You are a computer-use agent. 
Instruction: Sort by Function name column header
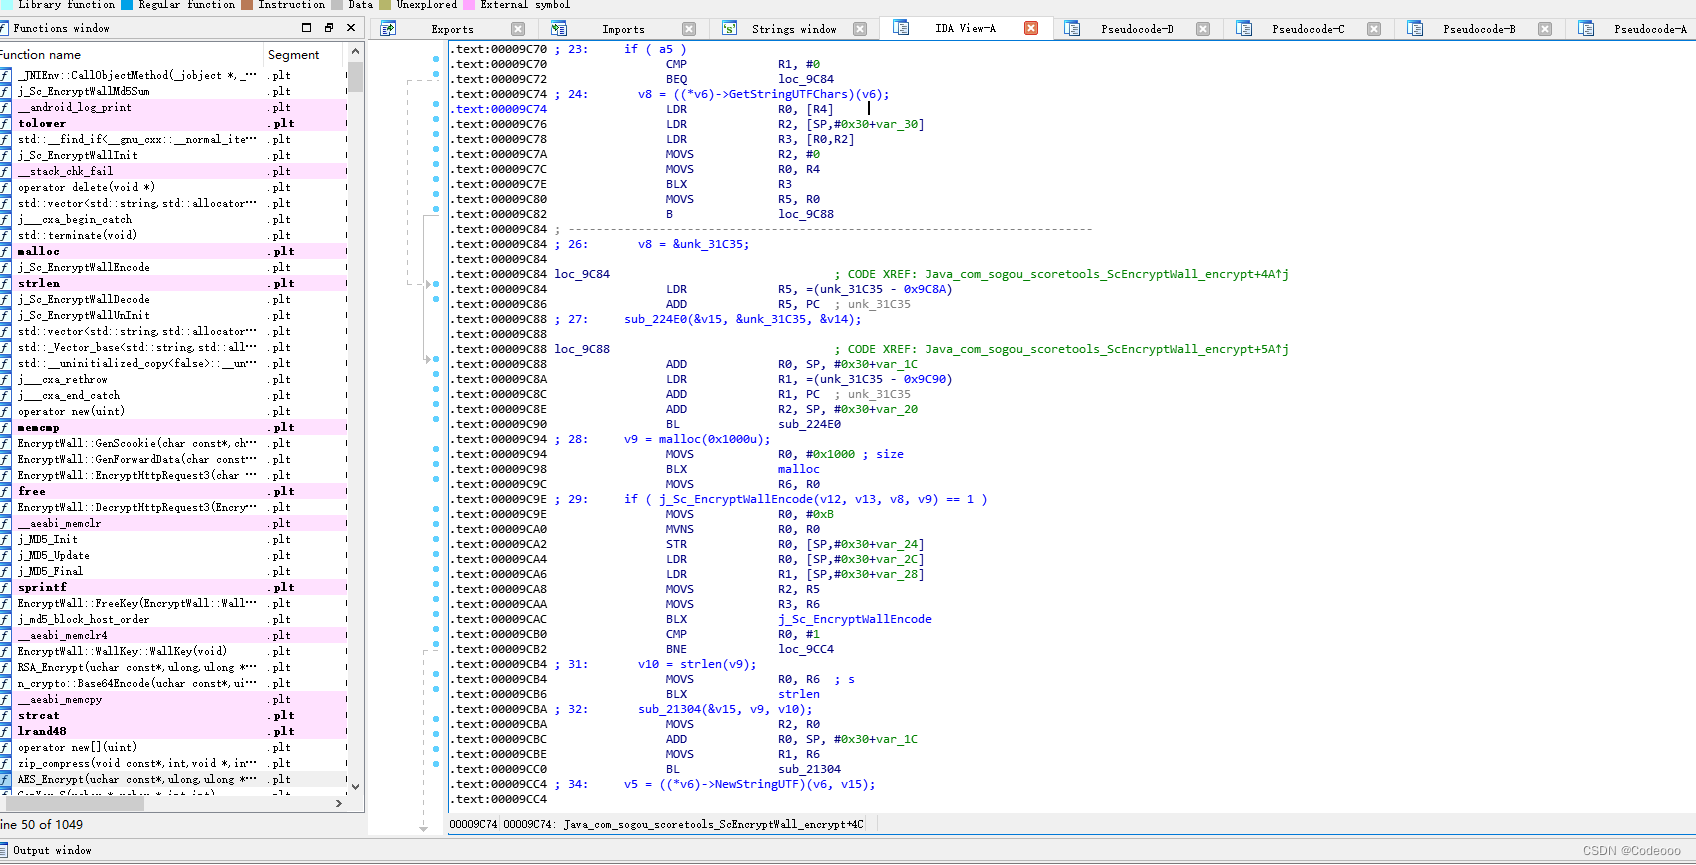(131, 54)
